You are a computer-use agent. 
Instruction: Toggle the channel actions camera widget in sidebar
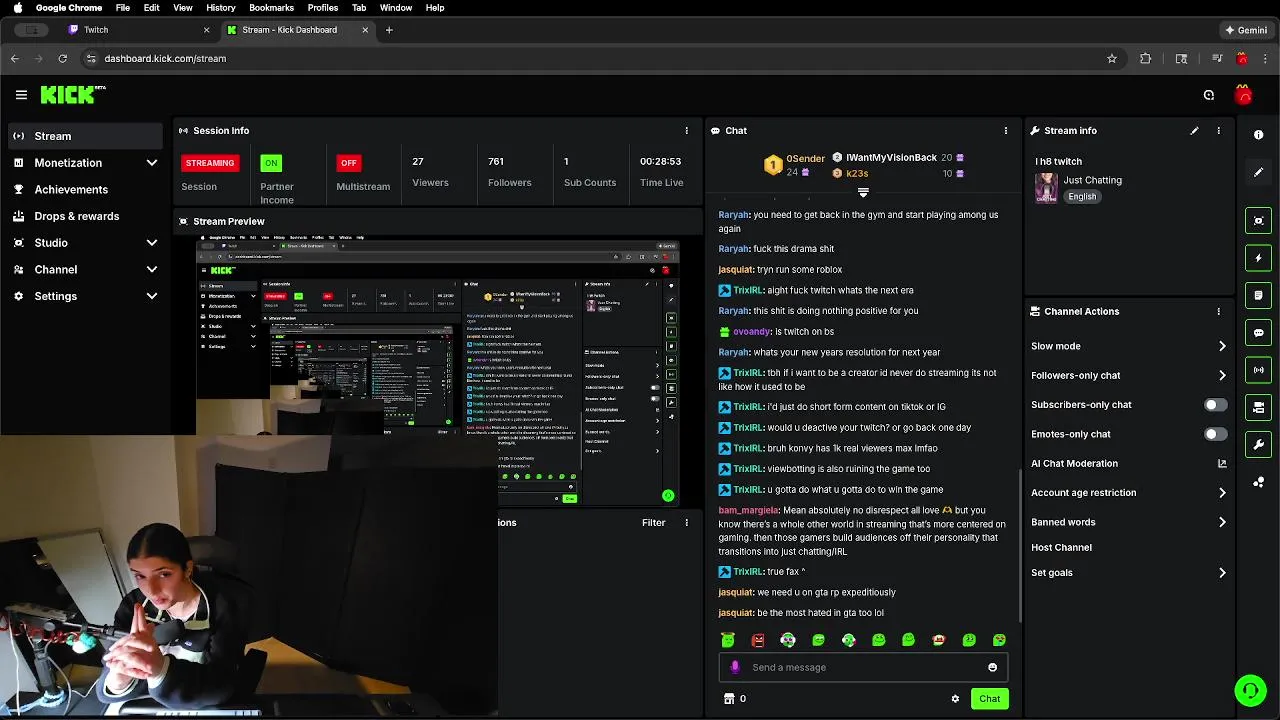(x=1259, y=407)
